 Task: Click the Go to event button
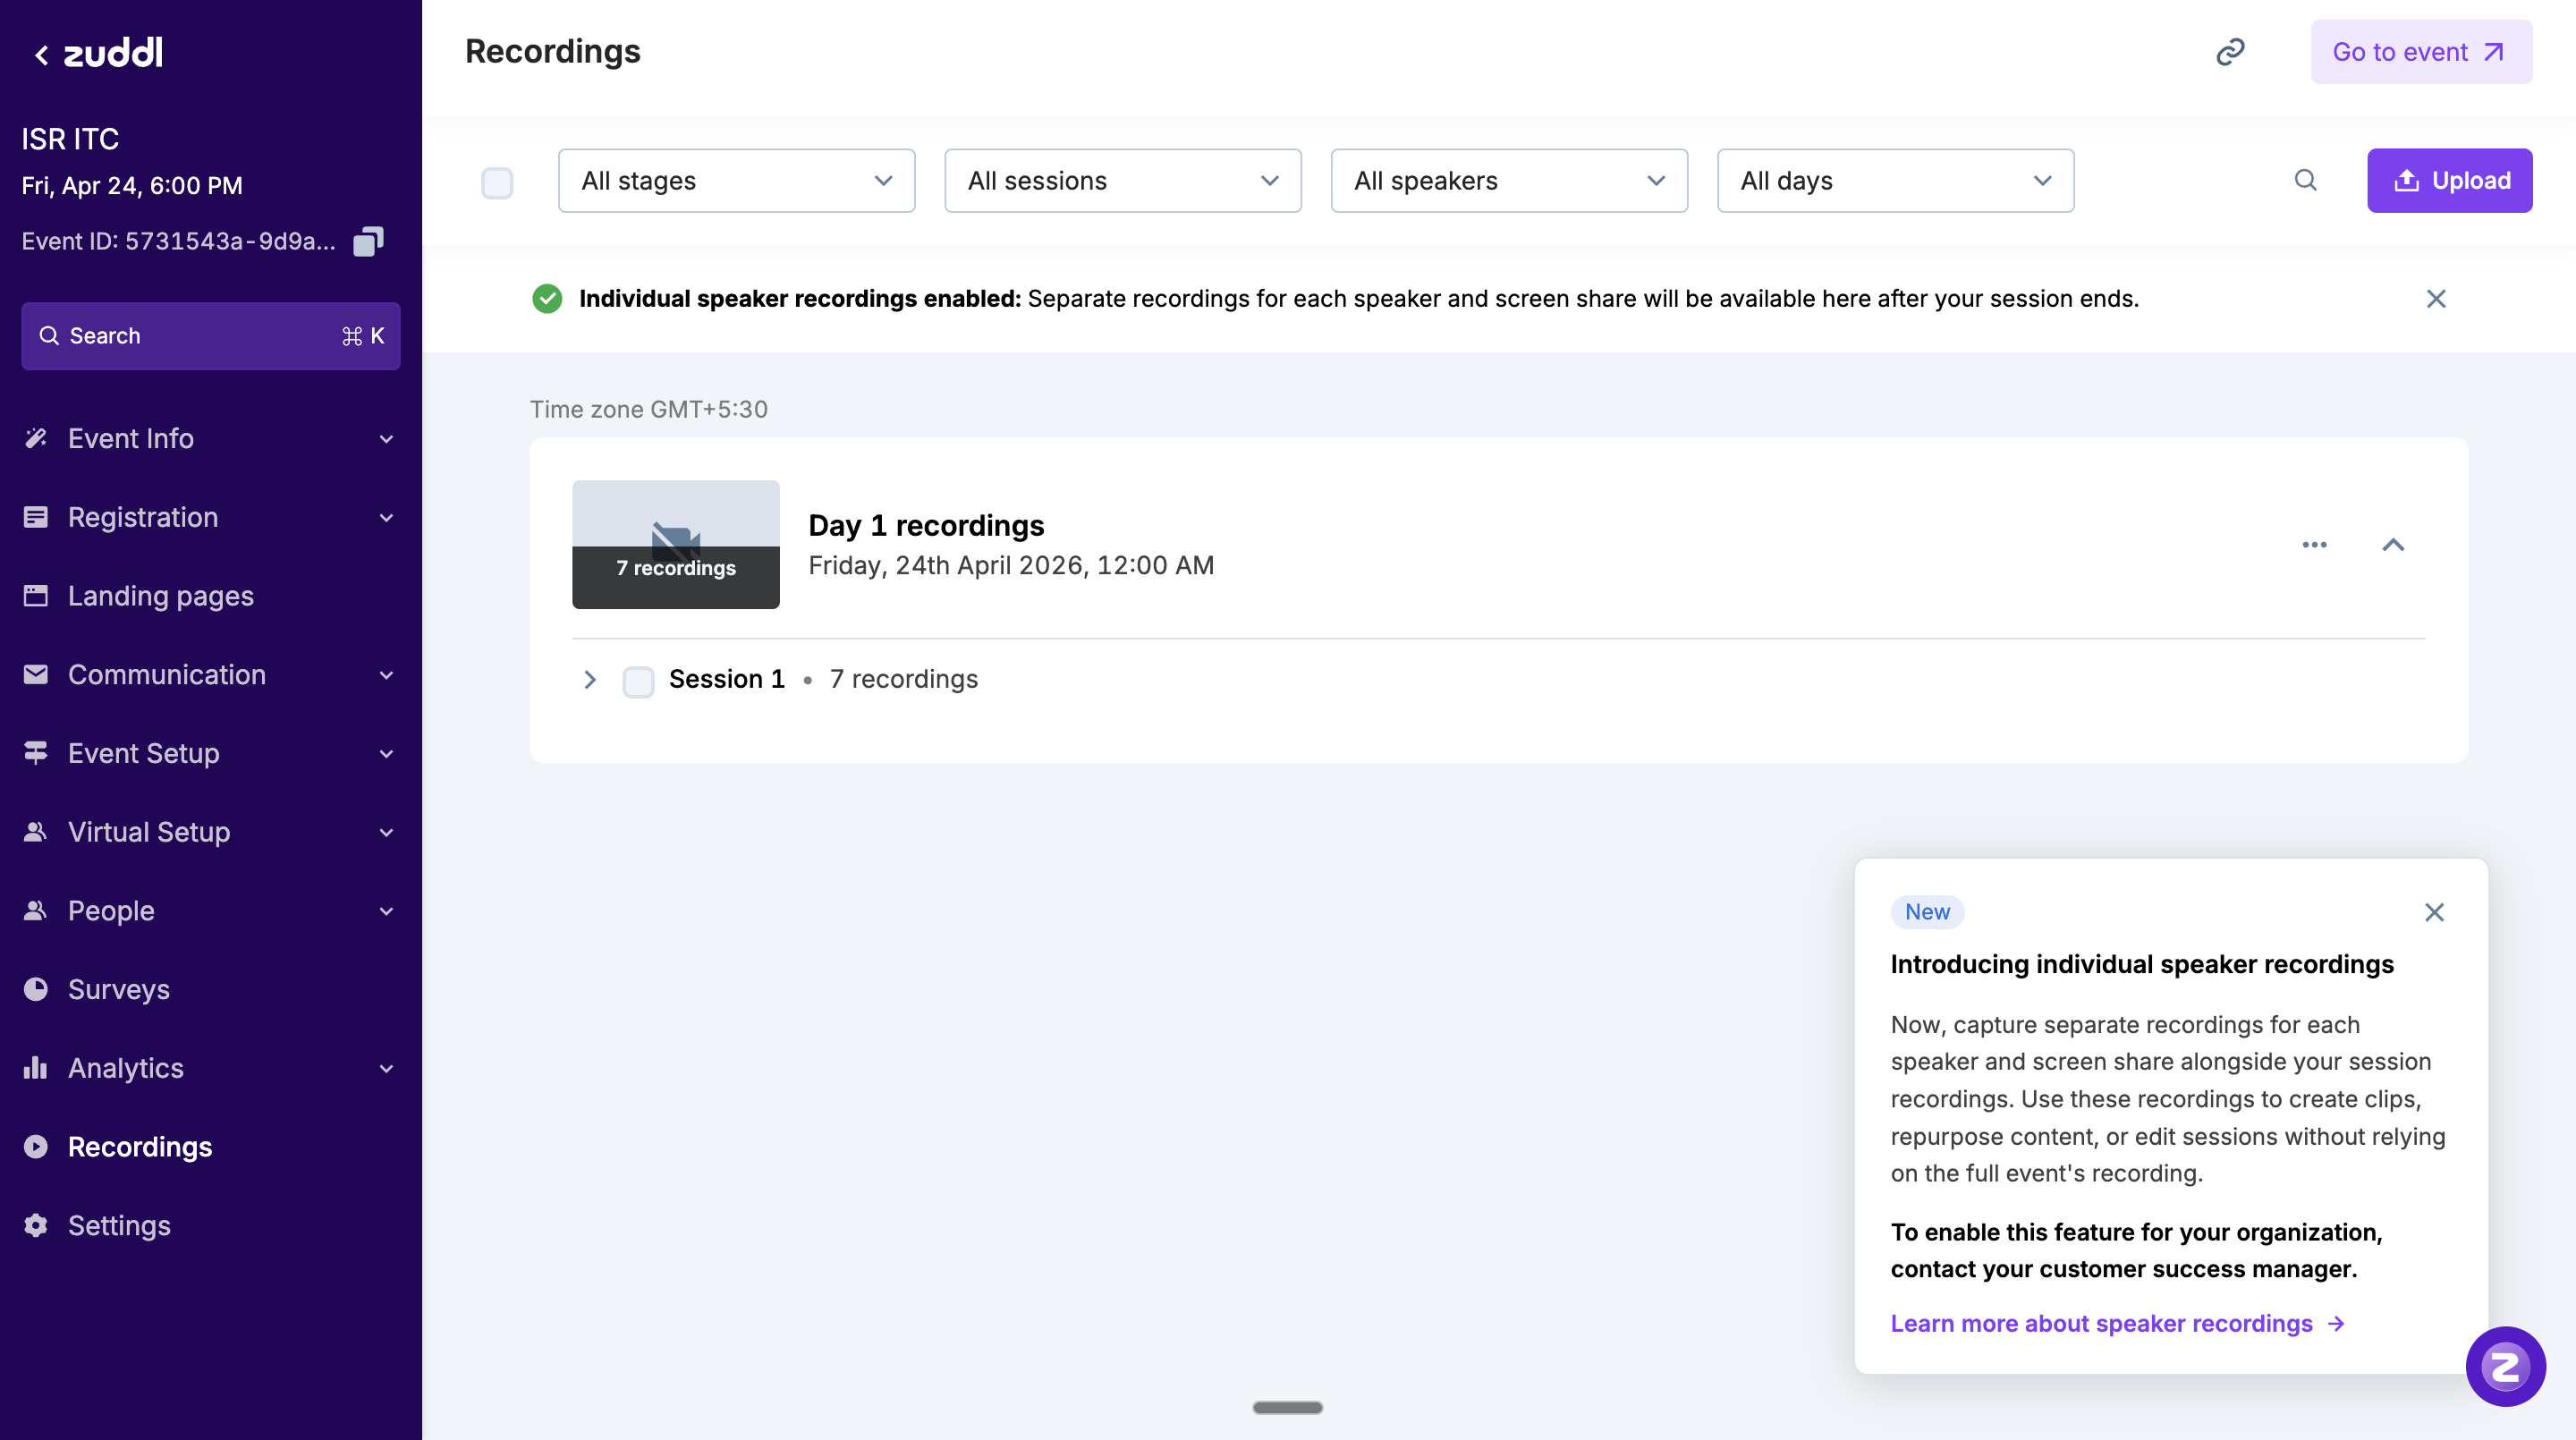point(2420,51)
